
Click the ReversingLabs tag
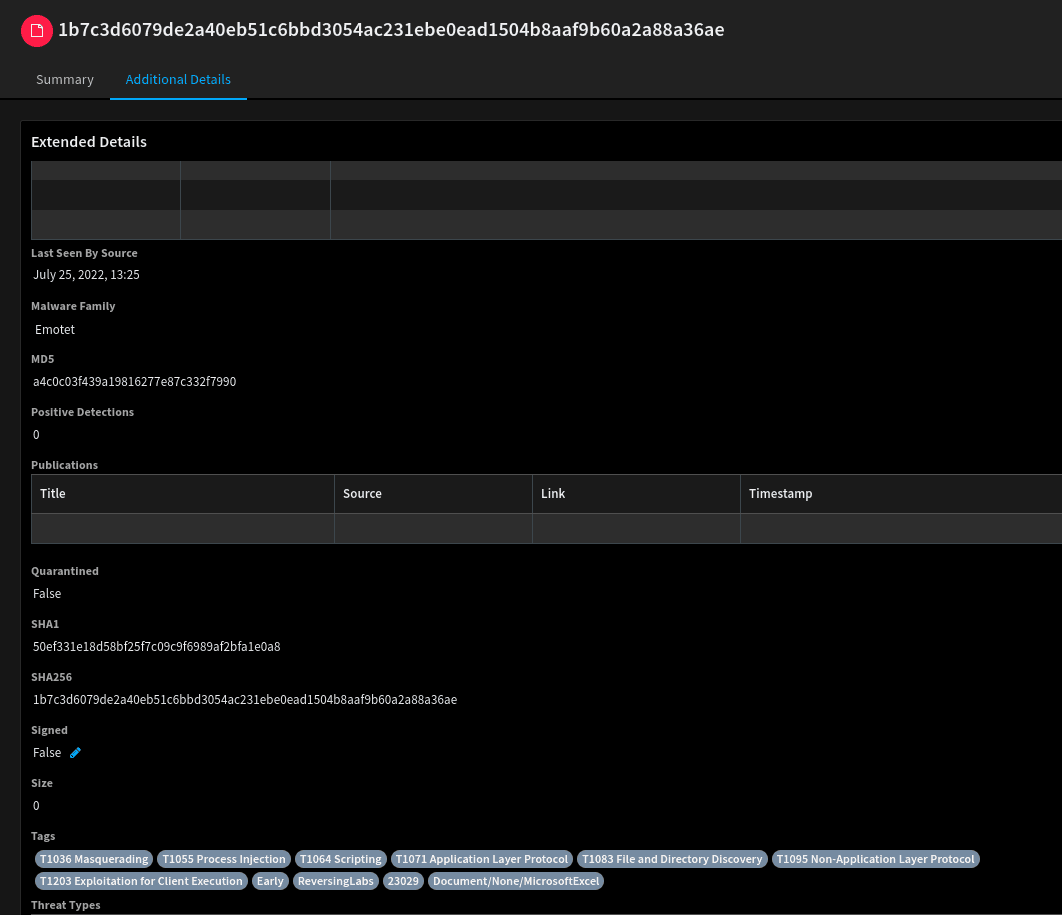(335, 880)
